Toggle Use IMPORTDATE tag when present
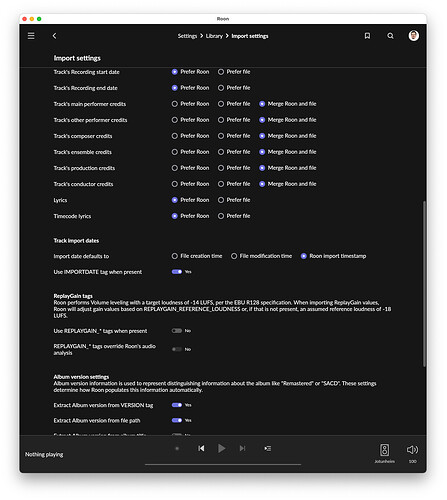The width and height of the screenshot is (447, 500). (x=177, y=272)
